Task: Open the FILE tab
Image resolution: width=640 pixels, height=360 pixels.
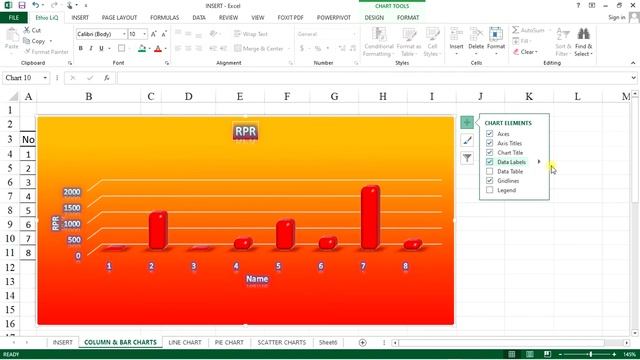Action: [x=14, y=18]
